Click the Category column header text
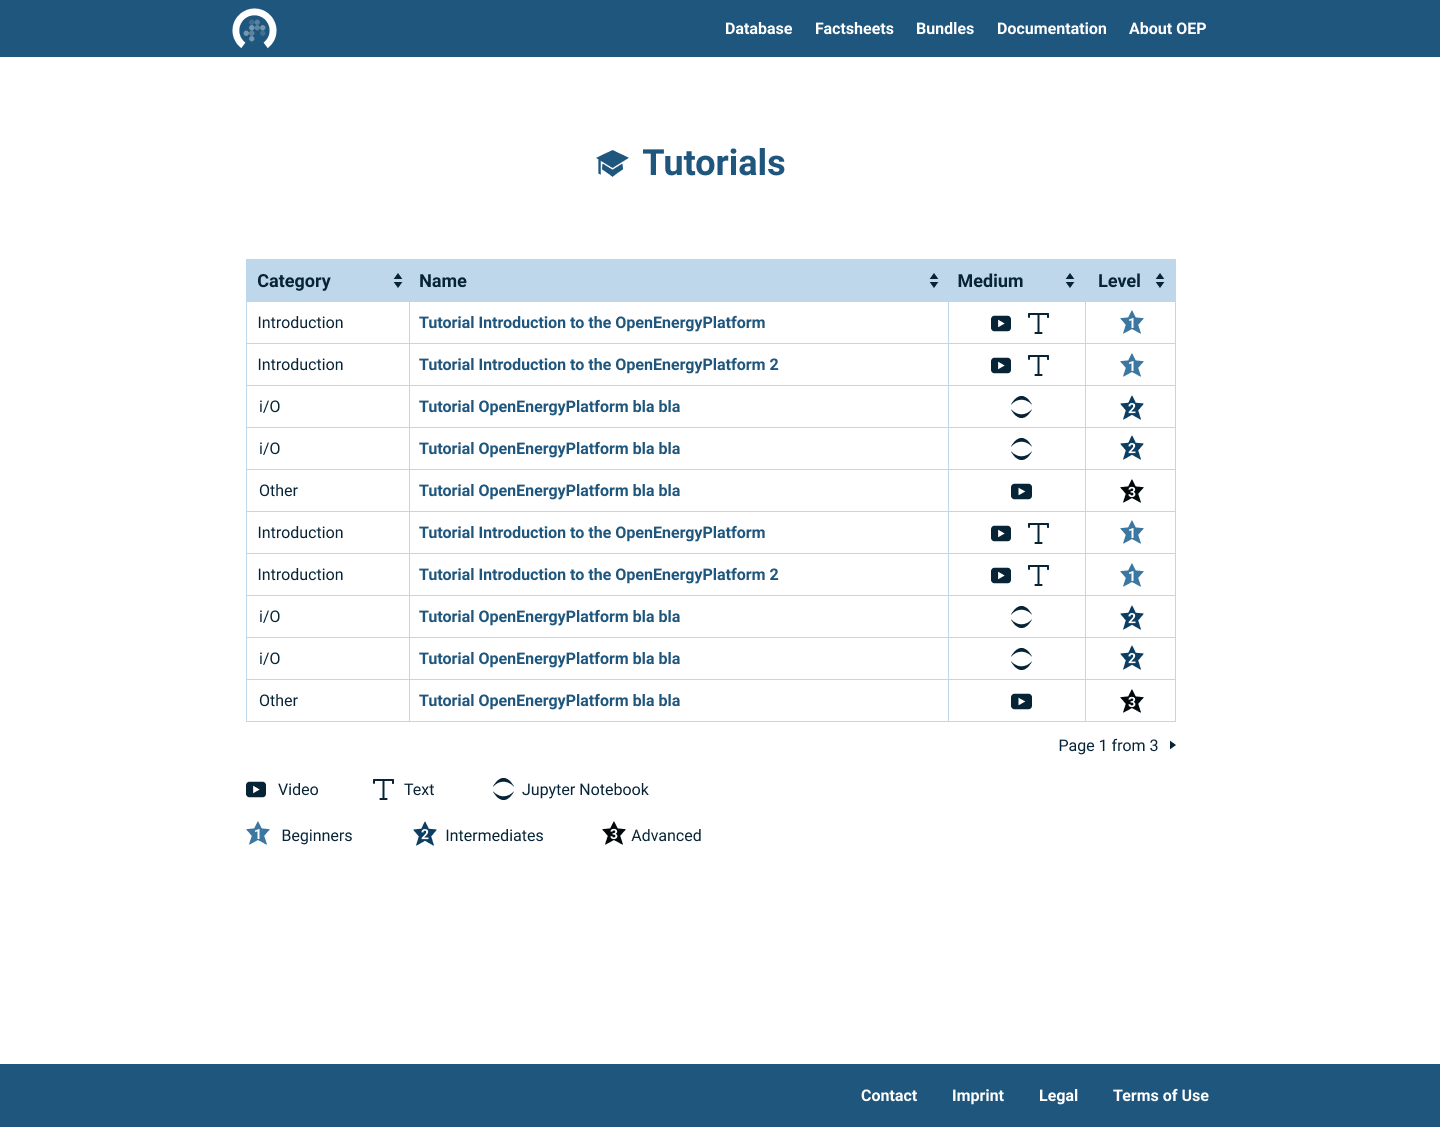Image resolution: width=1440 pixels, height=1127 pixels. (294, 281)
